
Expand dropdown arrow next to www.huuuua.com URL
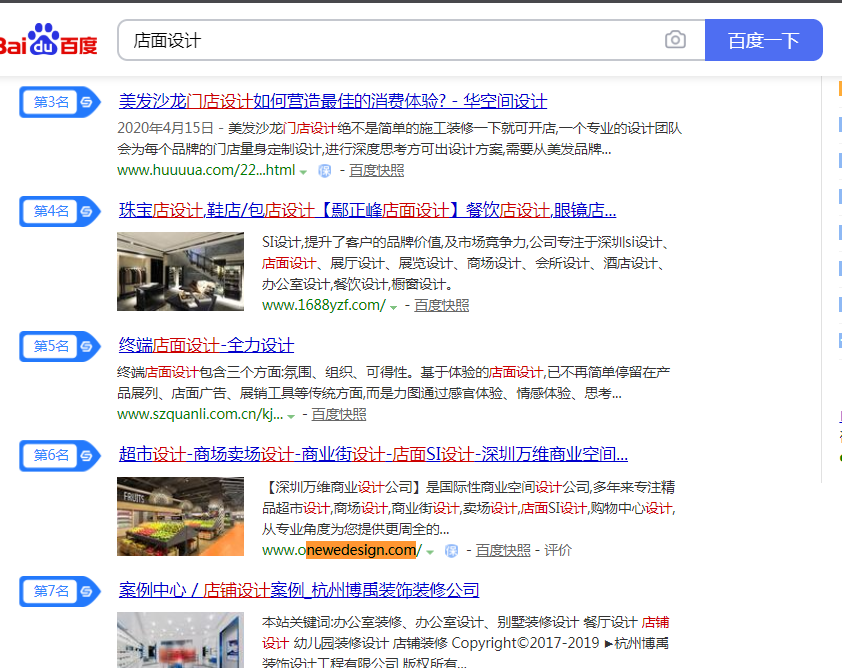tap(303, 172)
